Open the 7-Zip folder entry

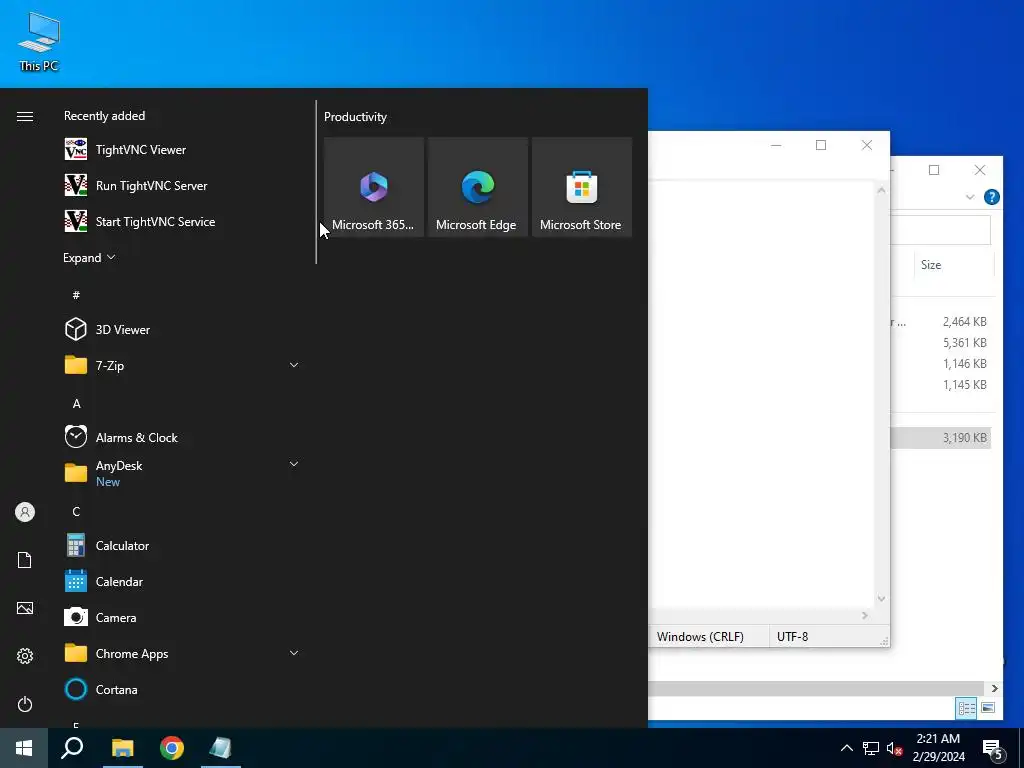(182, 365)
